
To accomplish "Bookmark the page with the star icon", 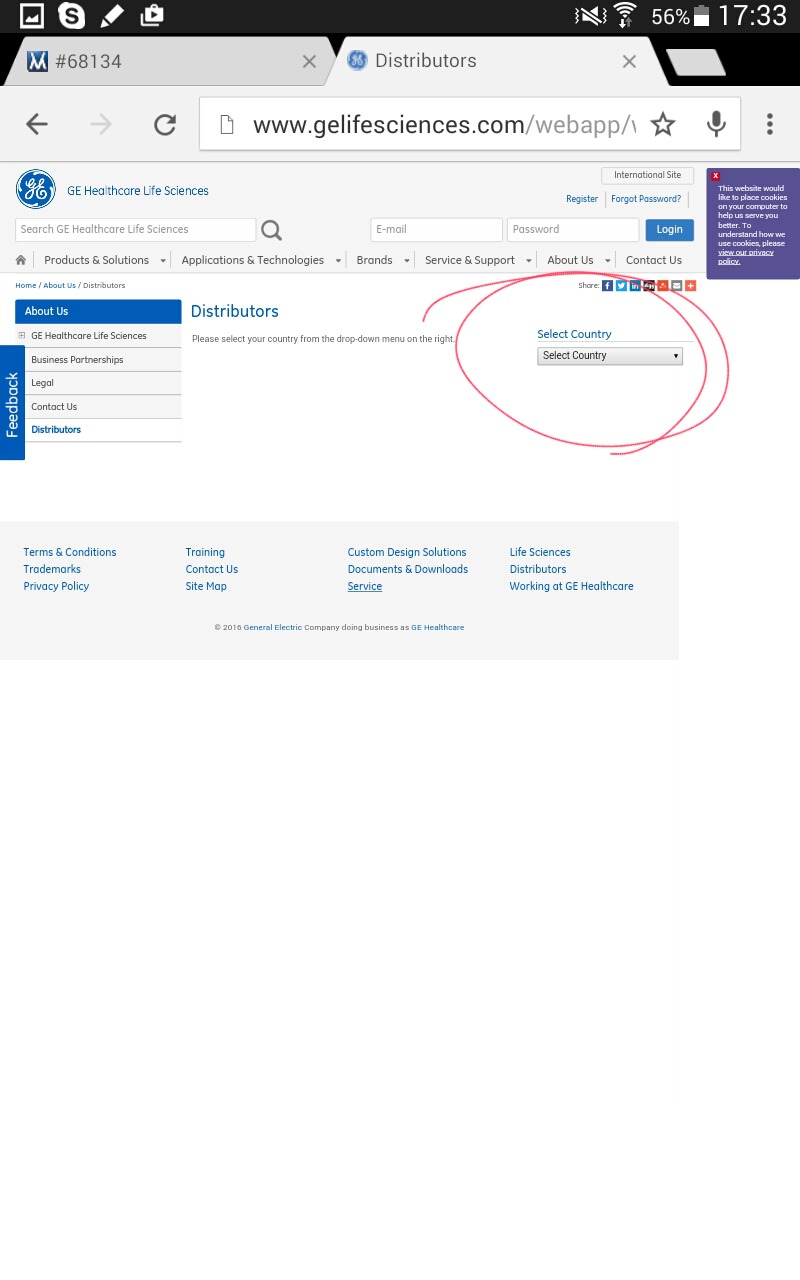I will [x=663, y=124].
